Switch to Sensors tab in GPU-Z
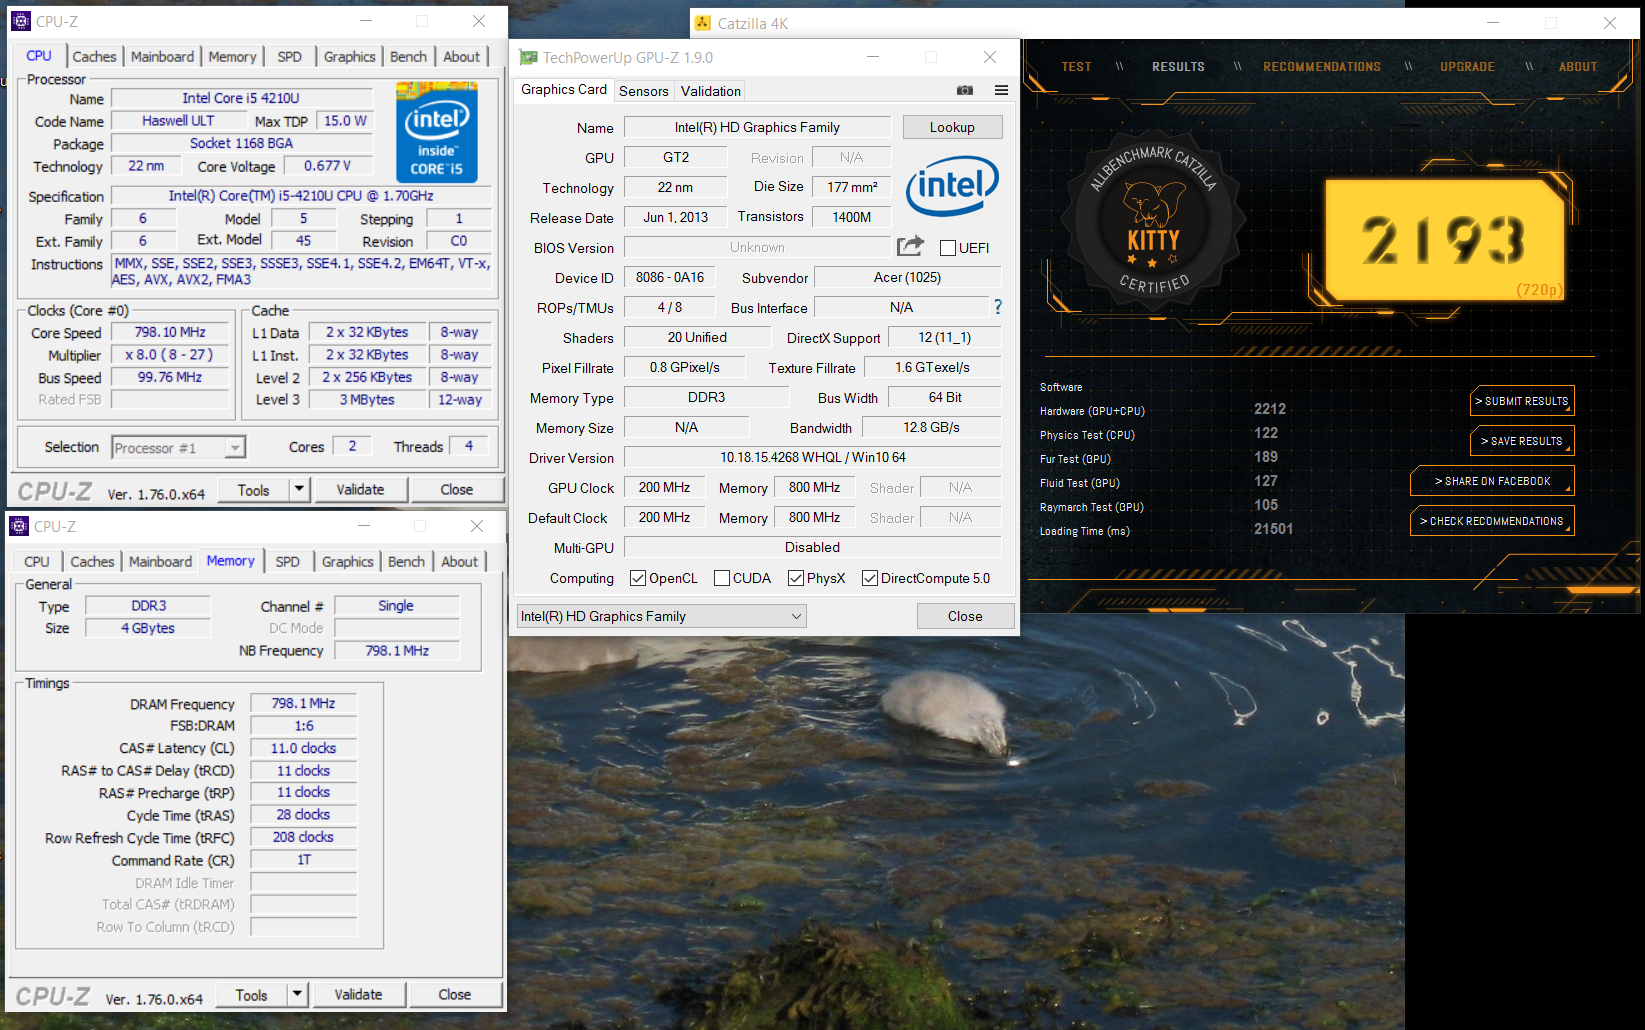 [x=643, y=91]
